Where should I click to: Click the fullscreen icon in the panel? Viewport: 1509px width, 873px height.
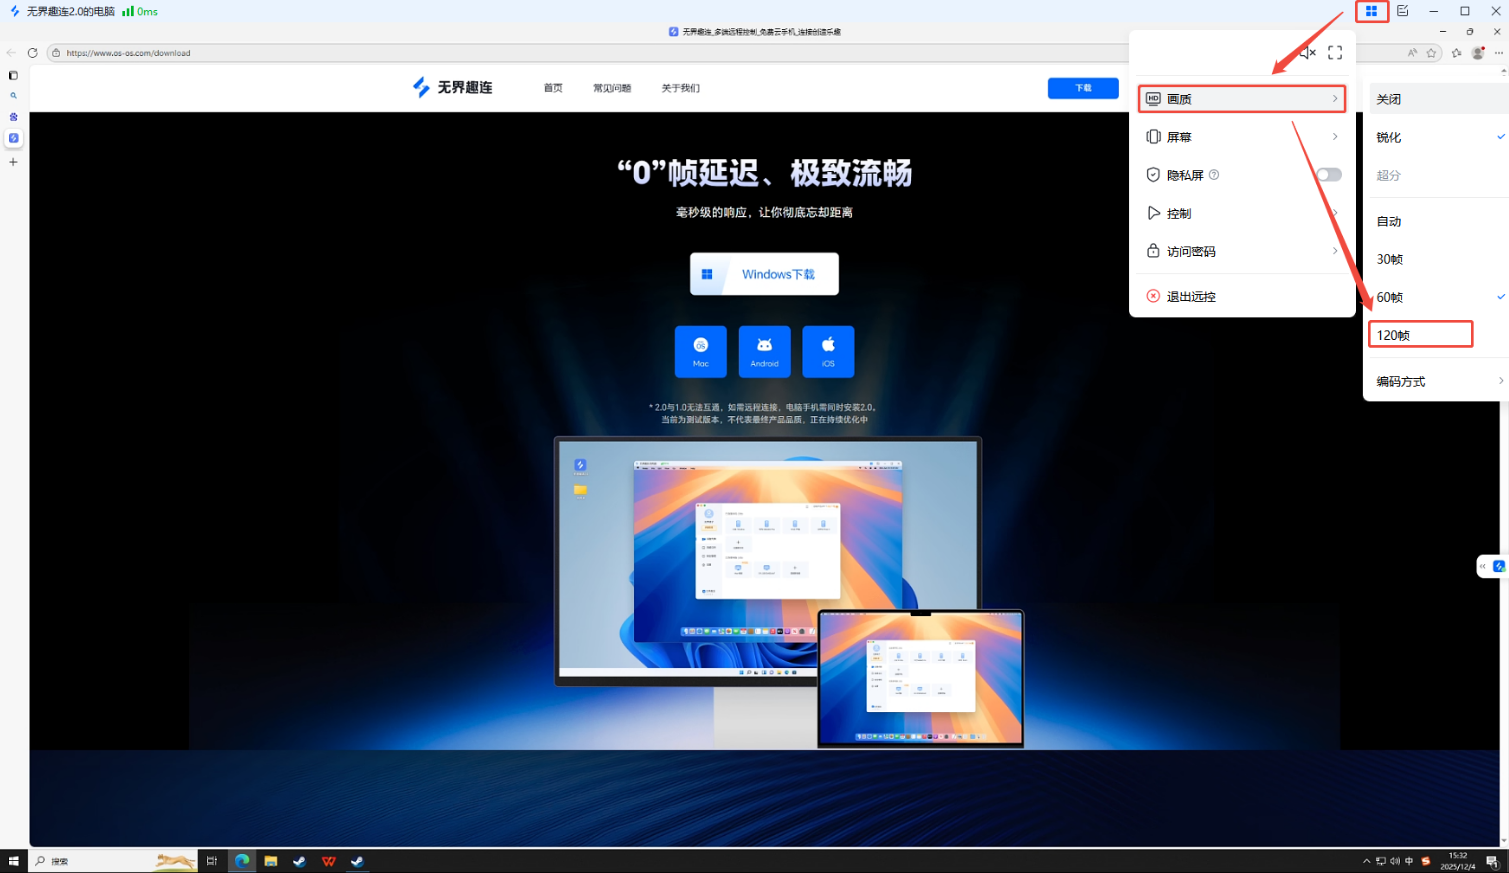pos(1335,53)
